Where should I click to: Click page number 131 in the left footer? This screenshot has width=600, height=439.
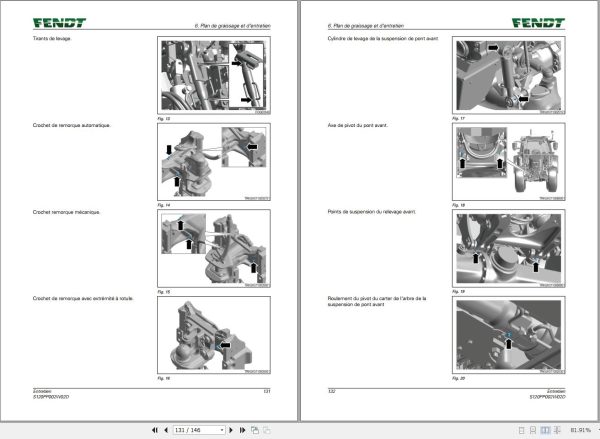pos(267,391)
